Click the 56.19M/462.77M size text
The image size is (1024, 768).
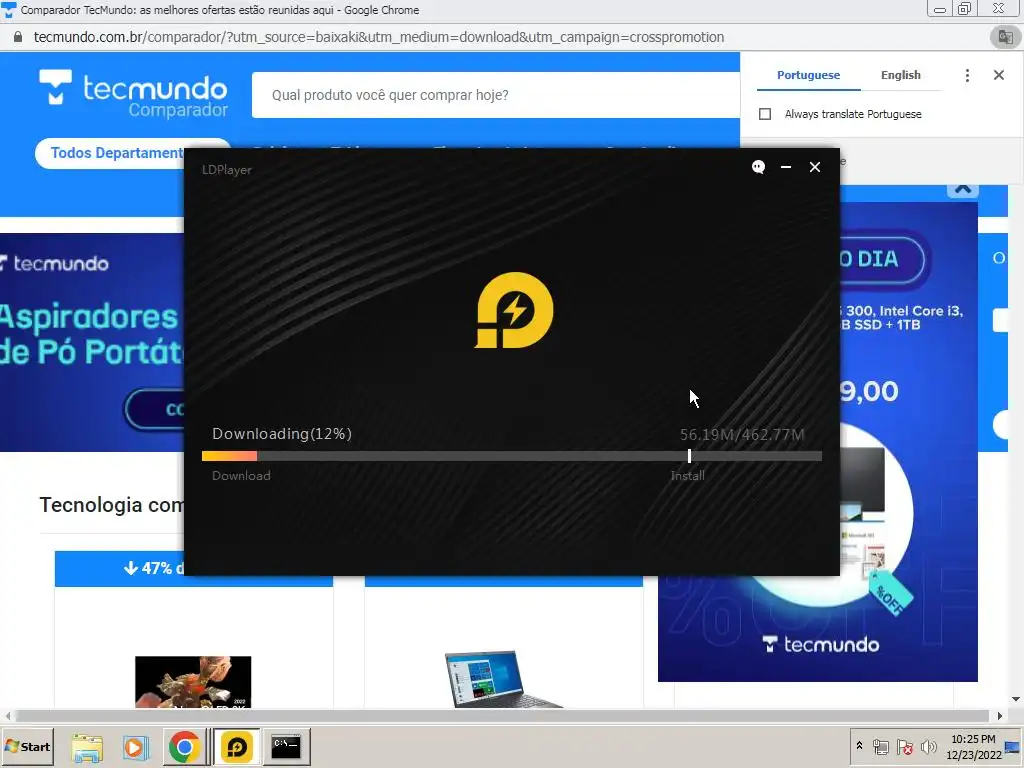[x=742, y=435]
